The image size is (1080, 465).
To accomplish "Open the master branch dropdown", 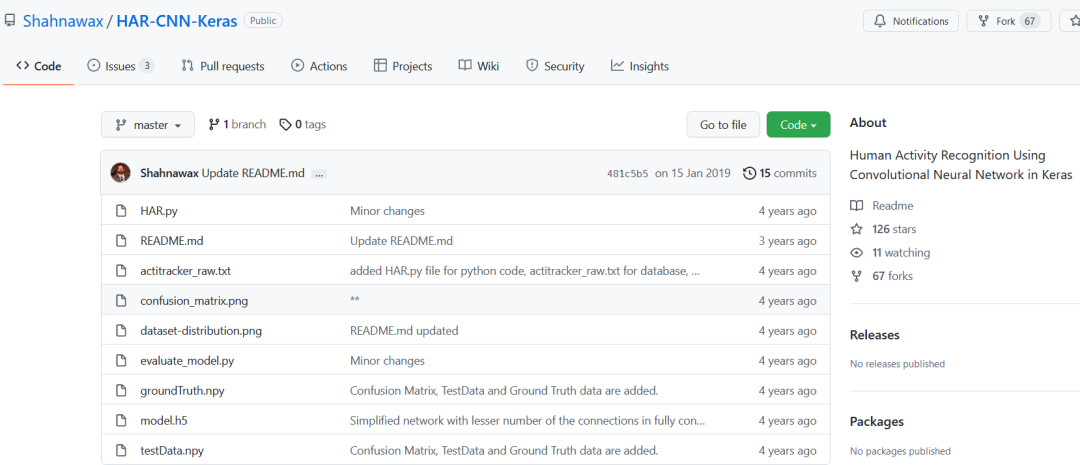I will tap(148, 125).
